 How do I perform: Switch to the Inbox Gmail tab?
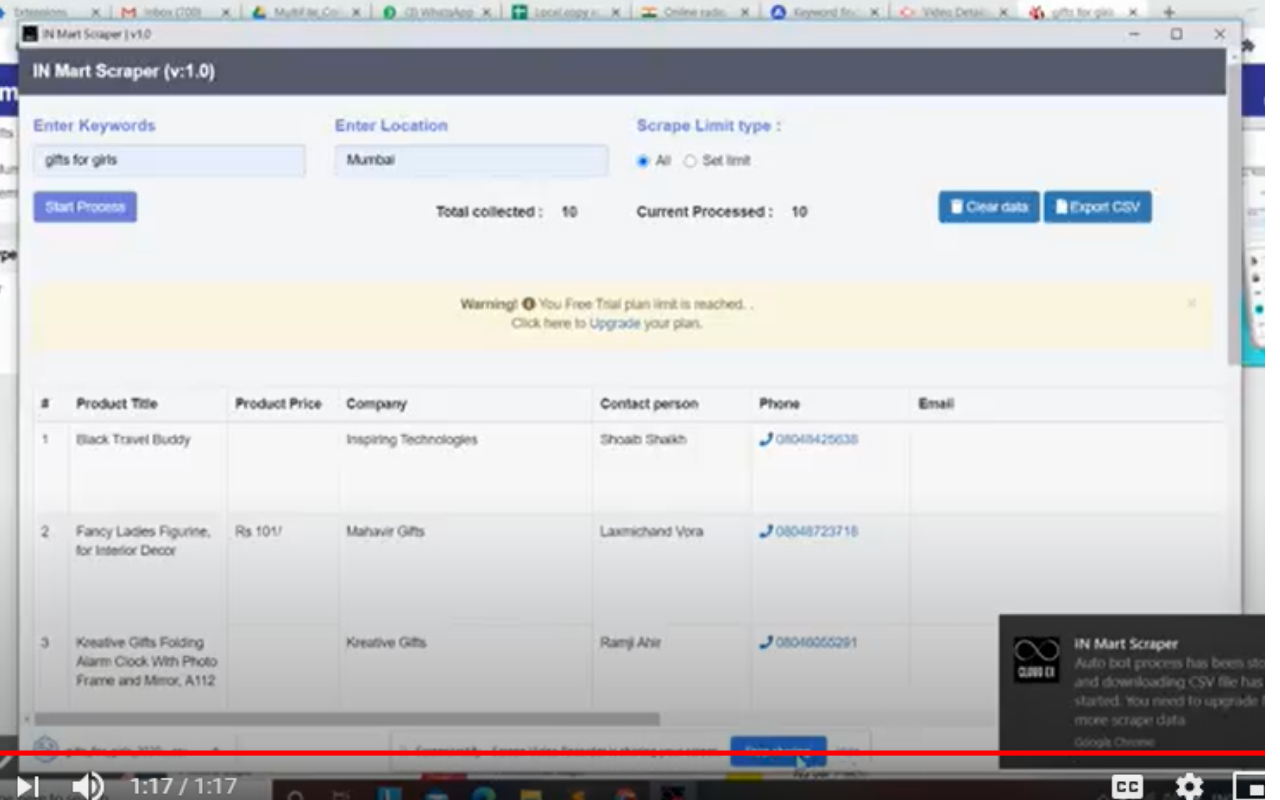174,13
